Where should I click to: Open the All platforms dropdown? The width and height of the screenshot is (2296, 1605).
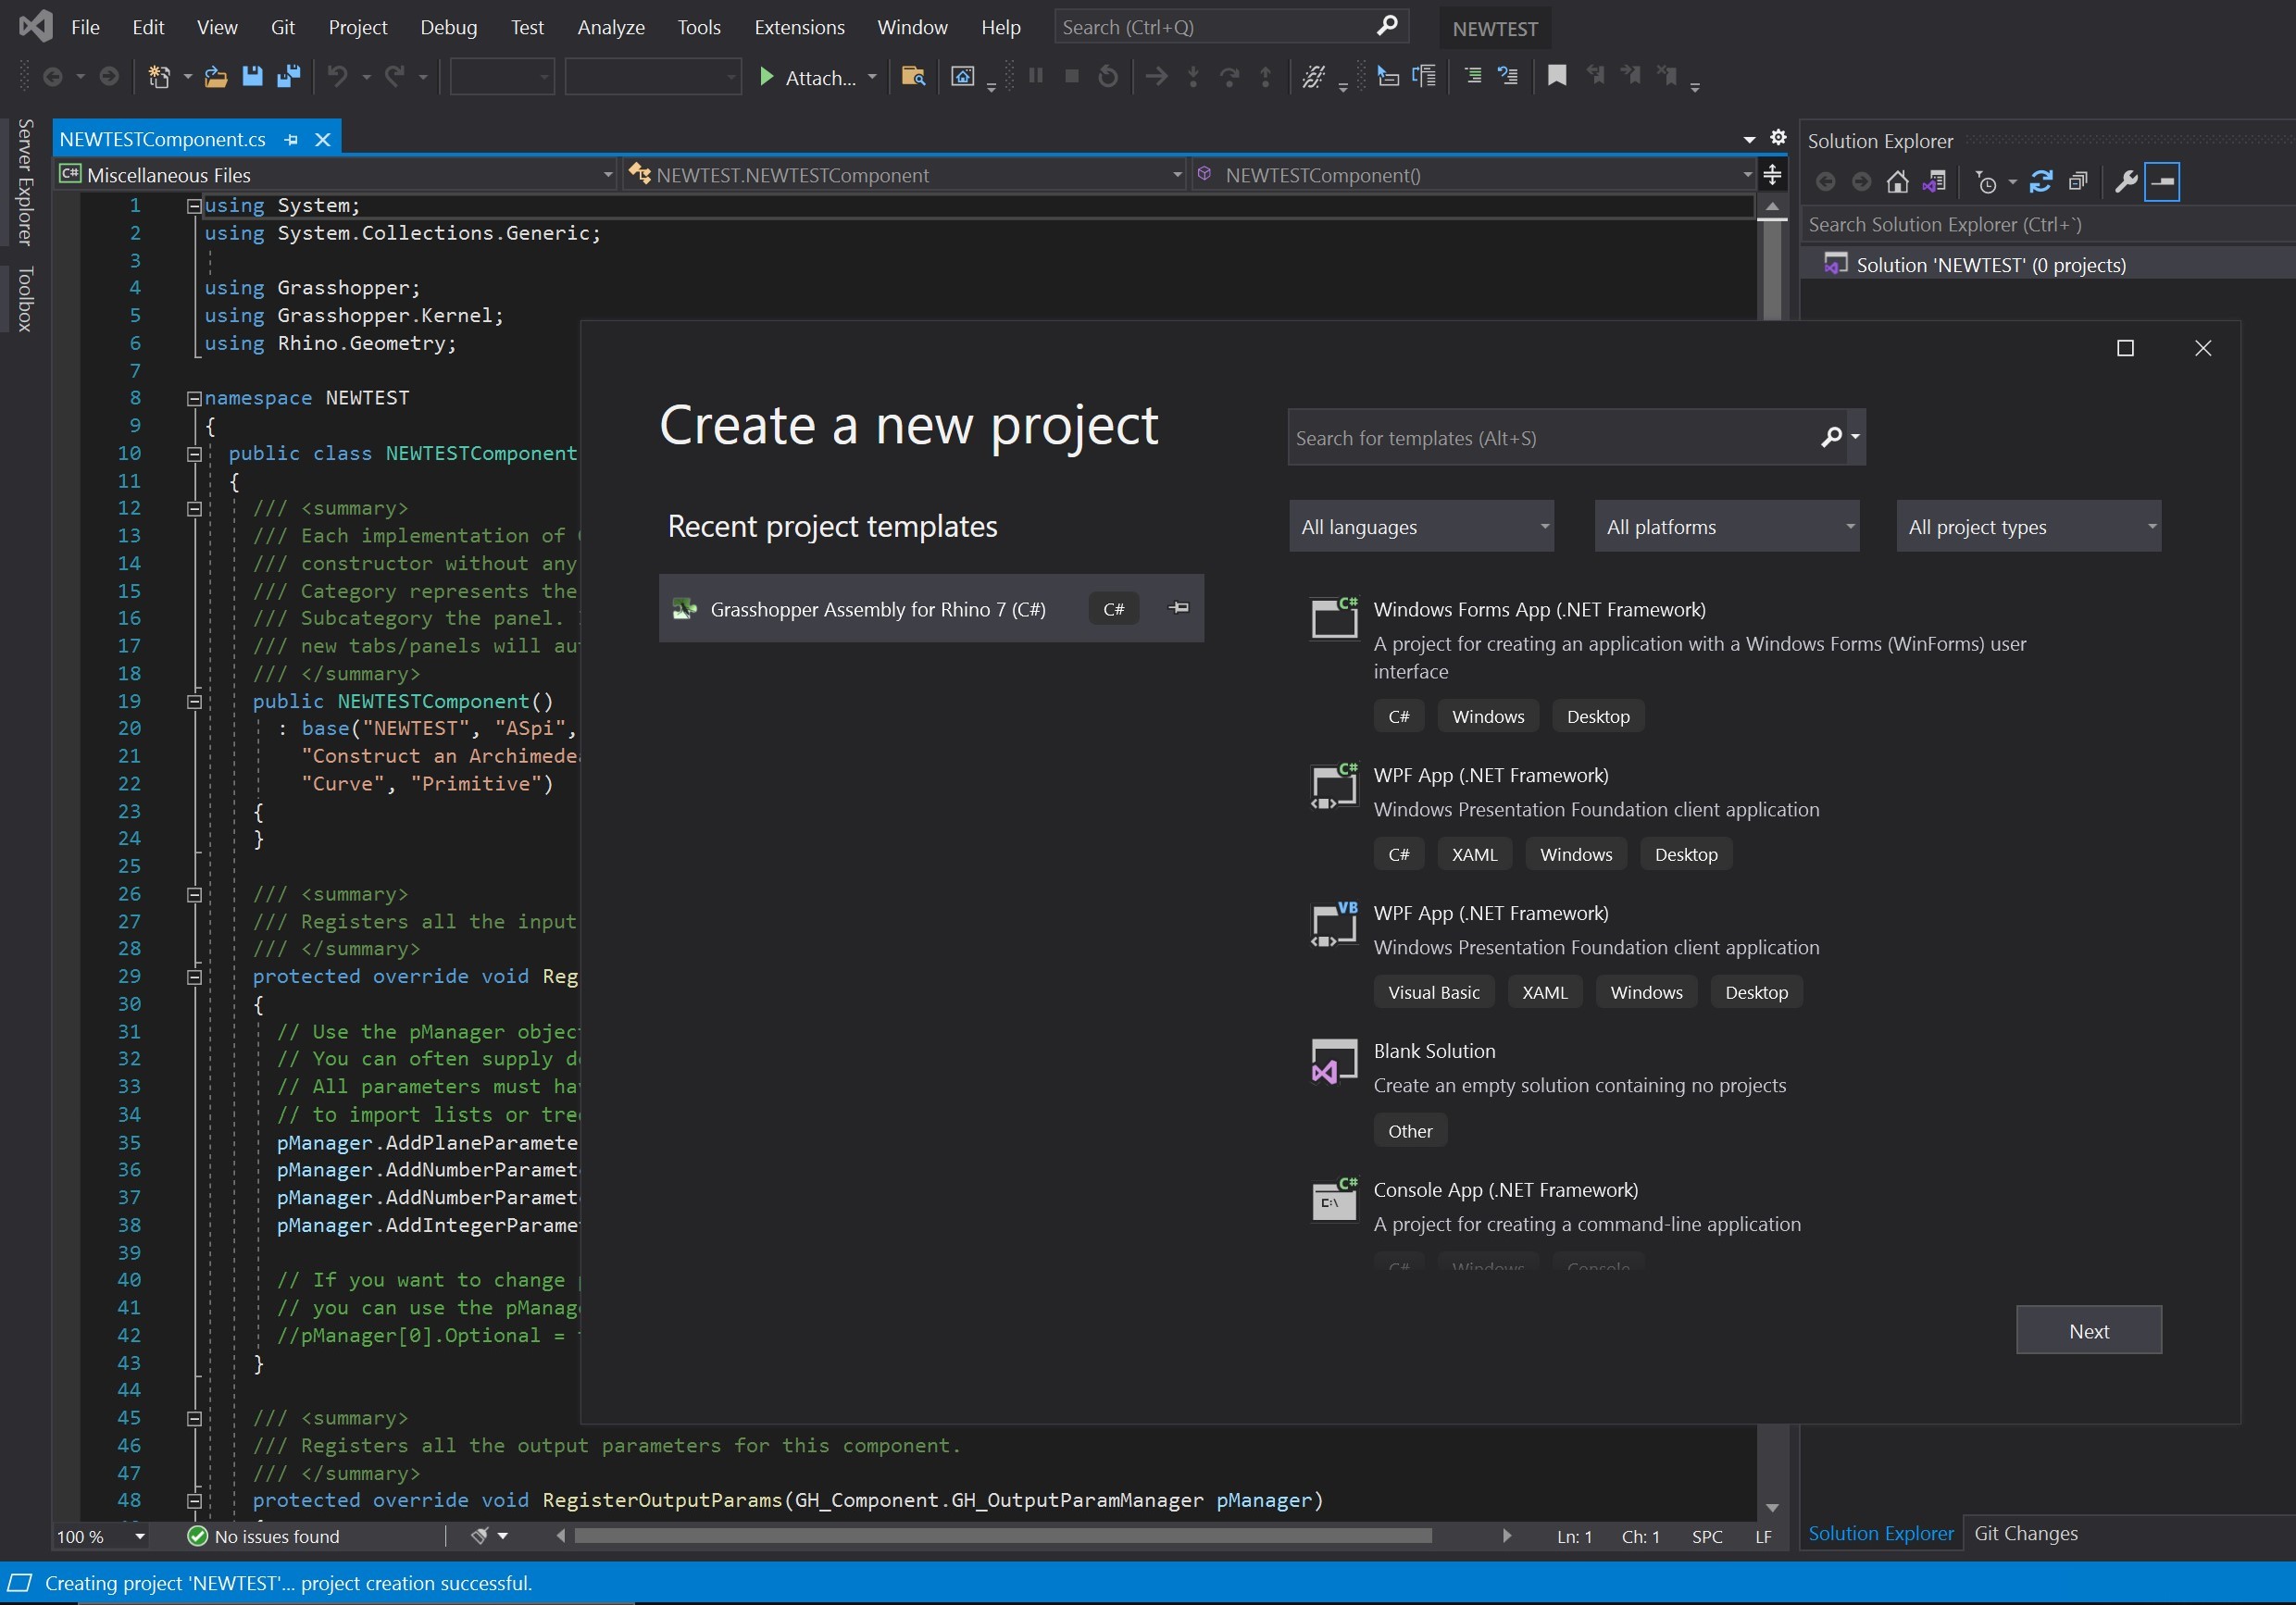pyautogui.click(x=1726, y=527)
